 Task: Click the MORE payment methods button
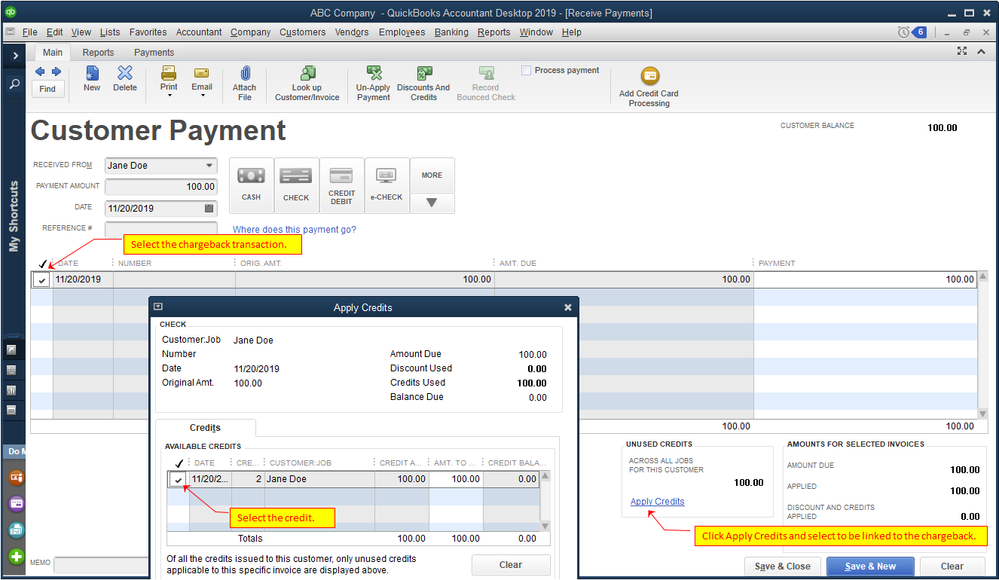pyautogui.click(x=432, y=175)
